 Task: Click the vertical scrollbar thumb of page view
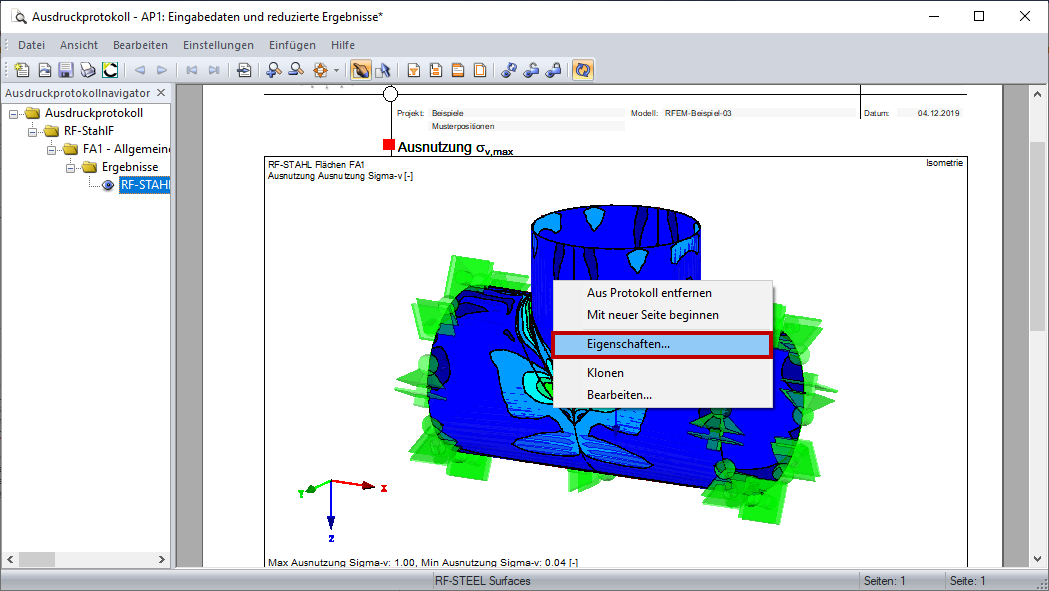pyautogui.click(x=1038, y=236)
